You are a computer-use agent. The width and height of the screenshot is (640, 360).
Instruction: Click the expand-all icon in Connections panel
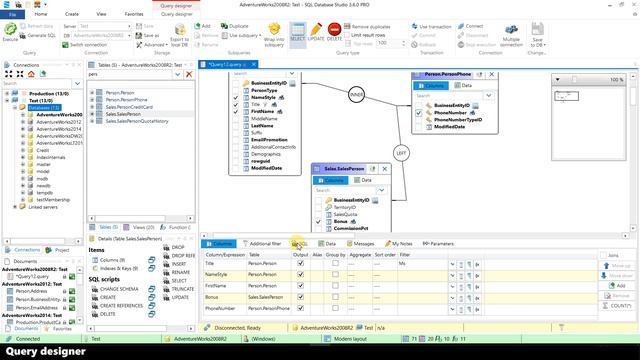[x=9, y=74]
